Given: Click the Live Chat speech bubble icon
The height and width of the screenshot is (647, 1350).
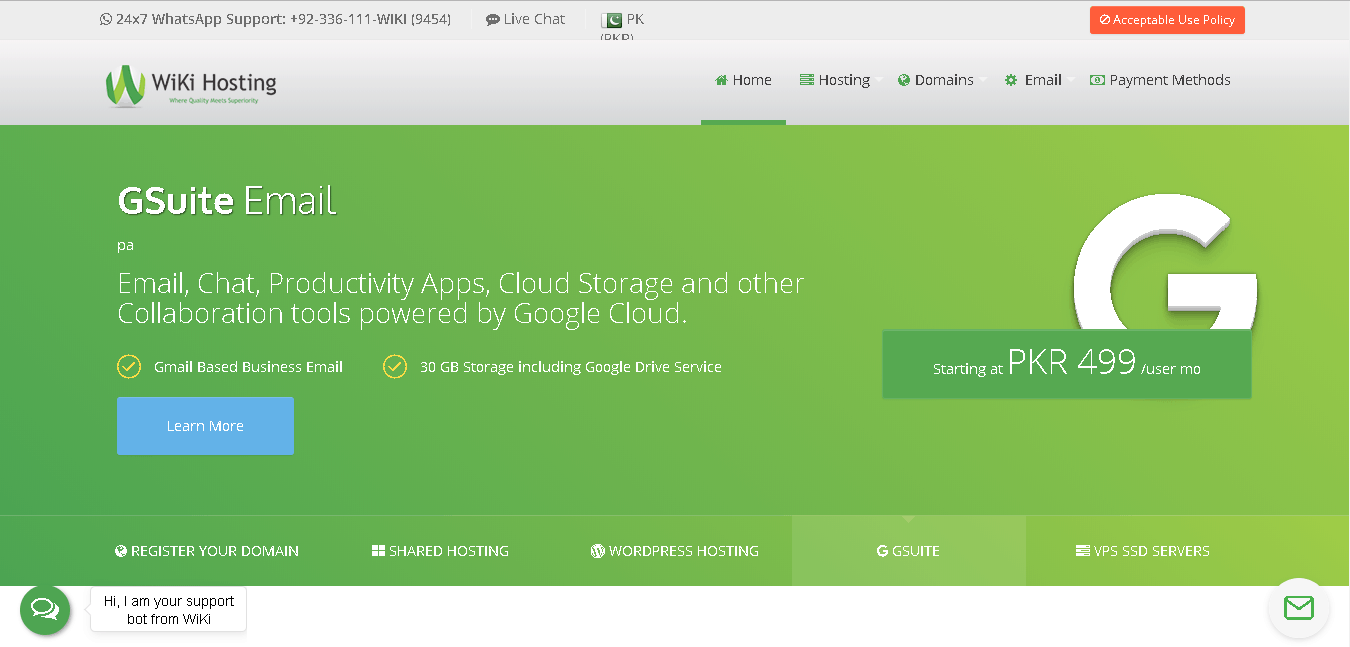Looking at the screenshot, I should click(493, 20).
